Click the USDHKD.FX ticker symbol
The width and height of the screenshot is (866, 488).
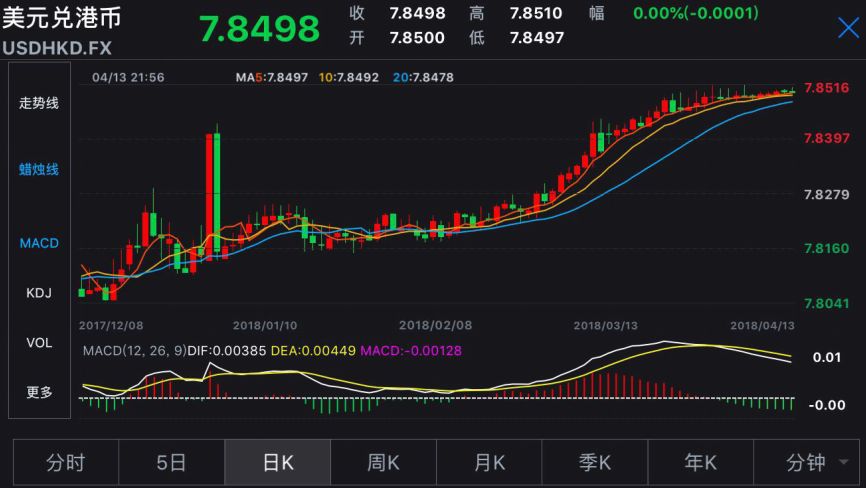(57, 48)
